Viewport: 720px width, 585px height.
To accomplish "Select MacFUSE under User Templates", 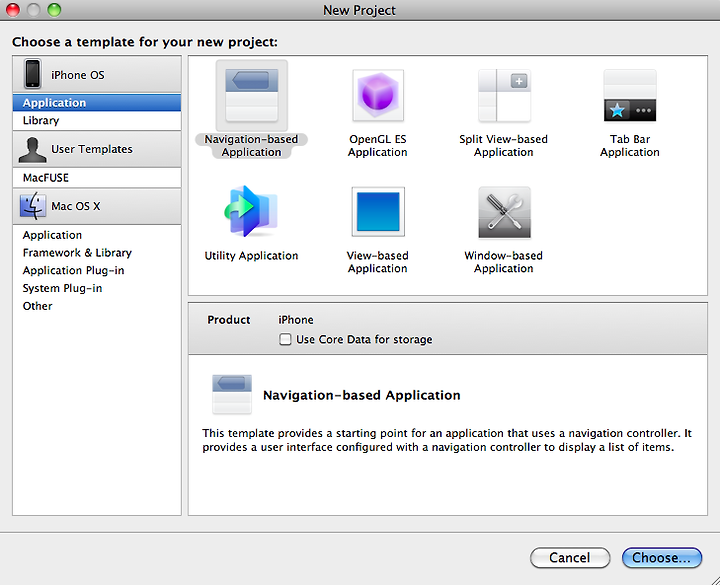I will 97,178.
